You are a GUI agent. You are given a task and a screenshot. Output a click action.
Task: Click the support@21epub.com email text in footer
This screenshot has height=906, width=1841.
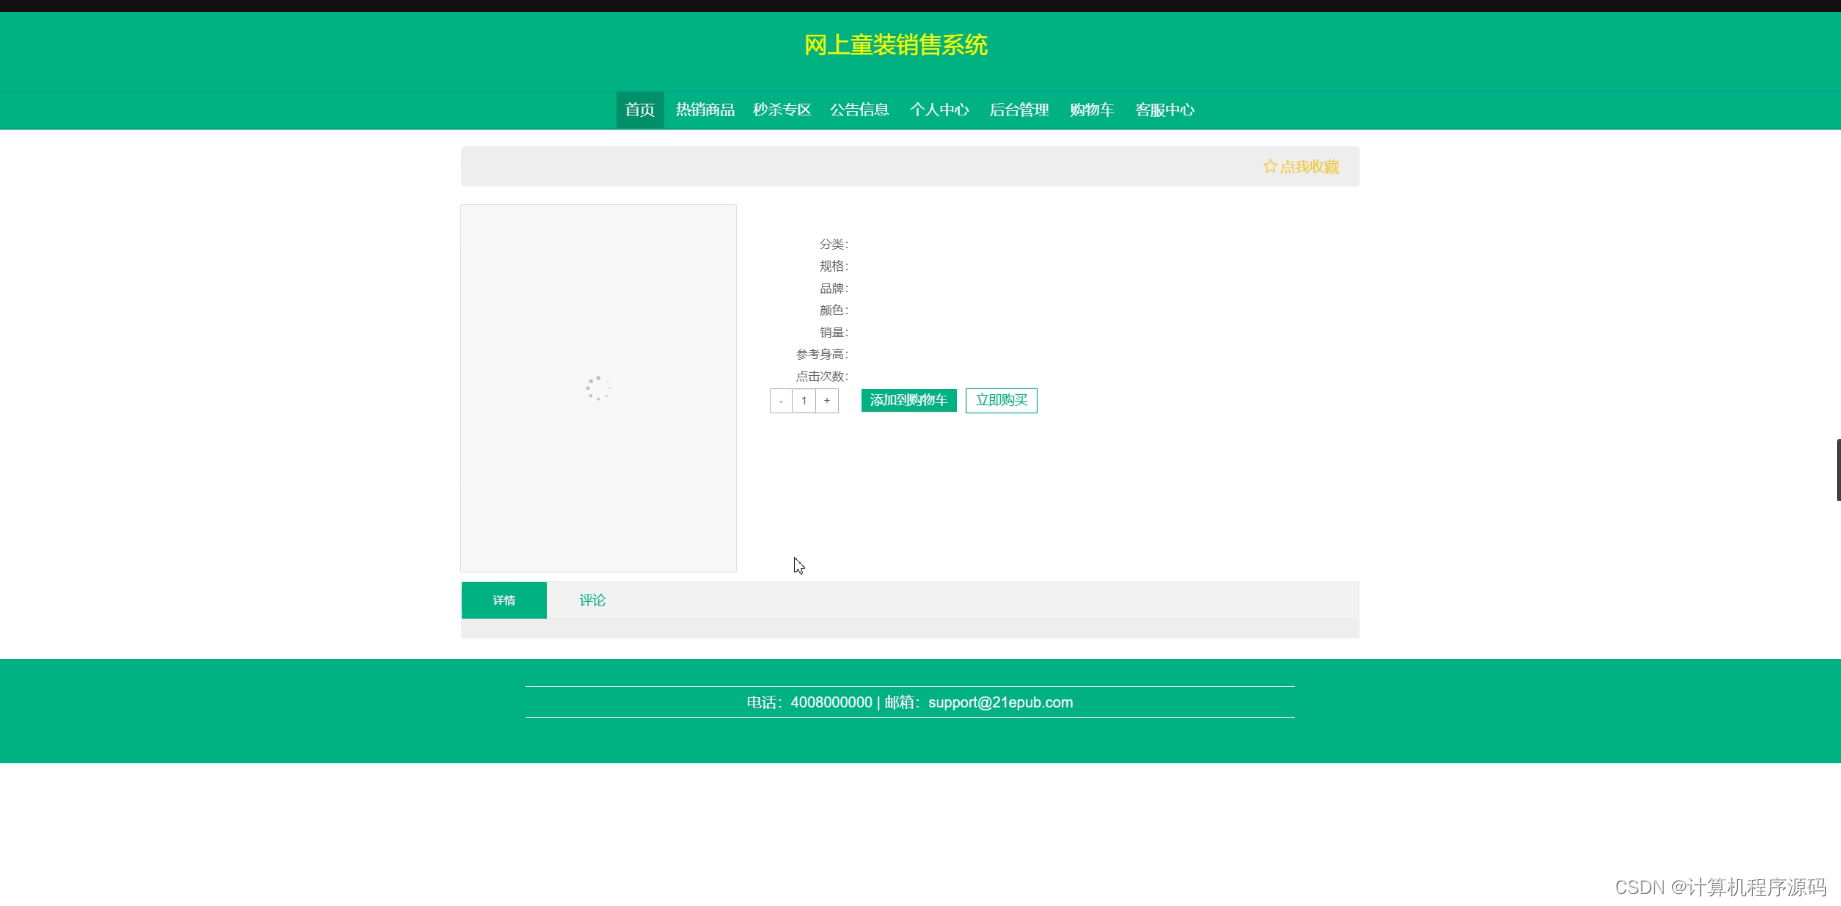tap(999, 702)
